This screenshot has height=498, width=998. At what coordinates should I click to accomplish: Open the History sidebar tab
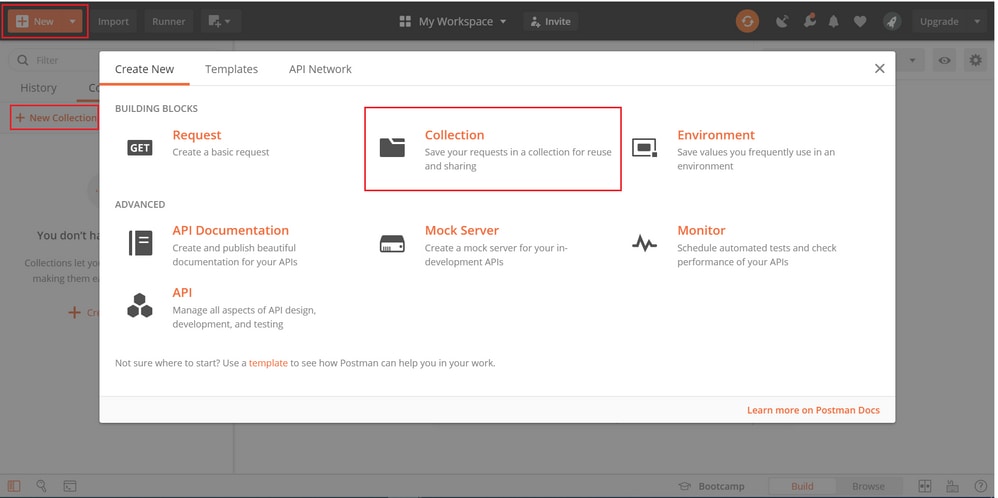pyautogui.click(x=38, y=88)
